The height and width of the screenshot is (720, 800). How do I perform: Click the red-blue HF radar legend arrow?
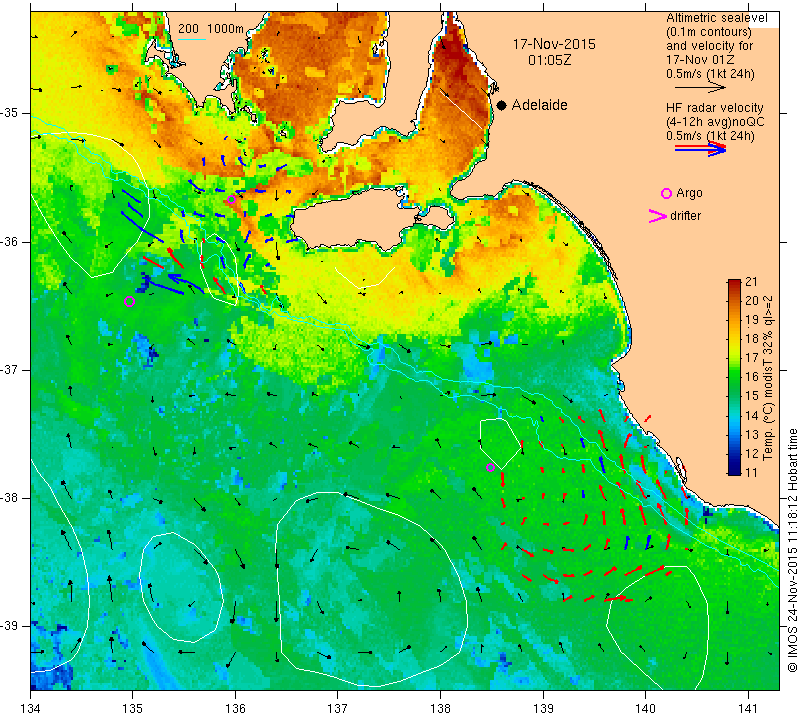700,149
